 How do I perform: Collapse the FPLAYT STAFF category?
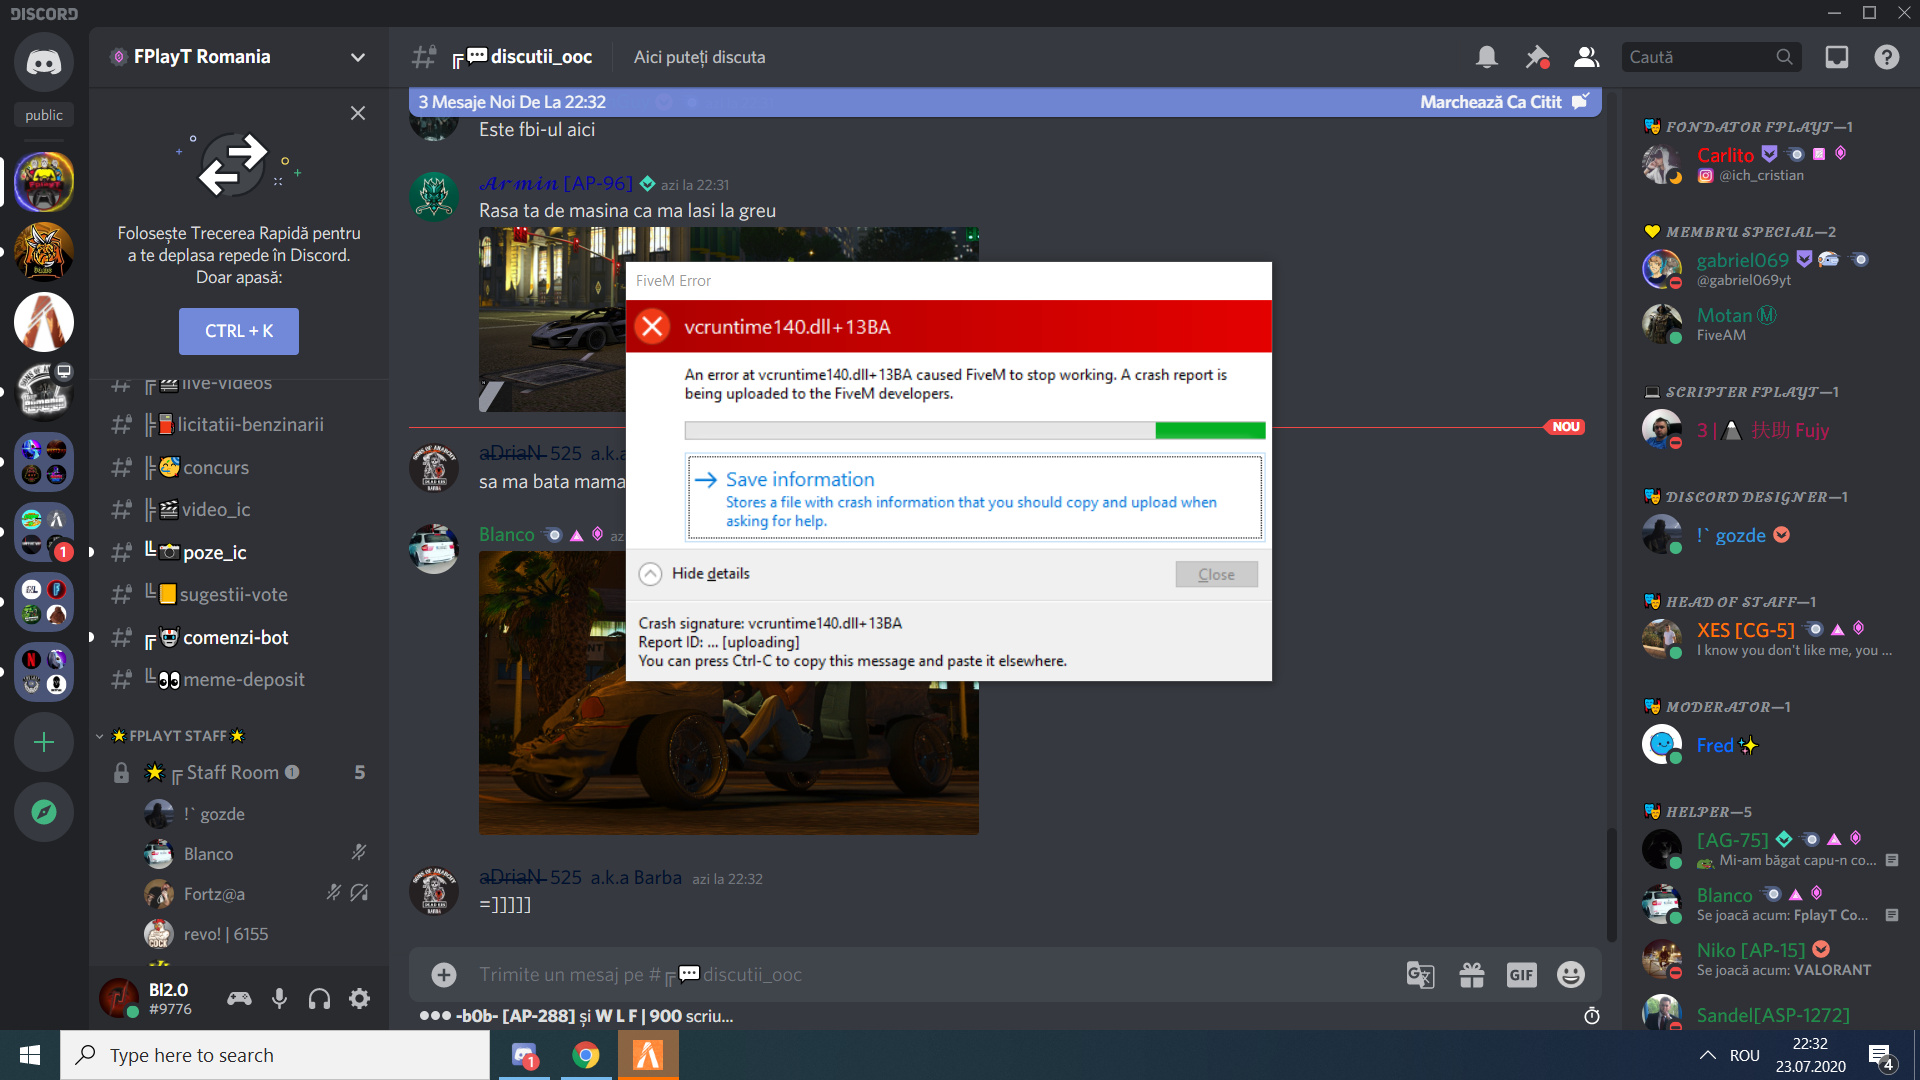[x=180, y=735]
